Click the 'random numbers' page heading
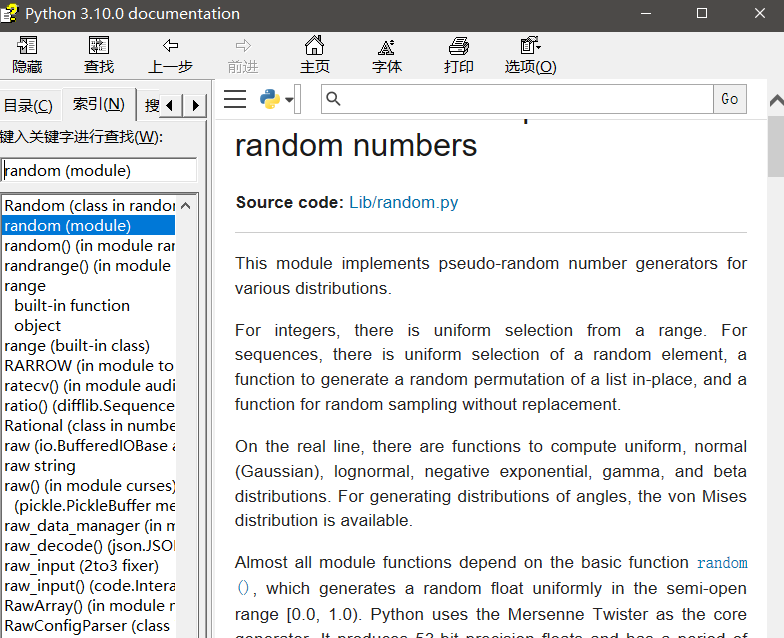The image size is (784, 638). (x=356, y=146)
